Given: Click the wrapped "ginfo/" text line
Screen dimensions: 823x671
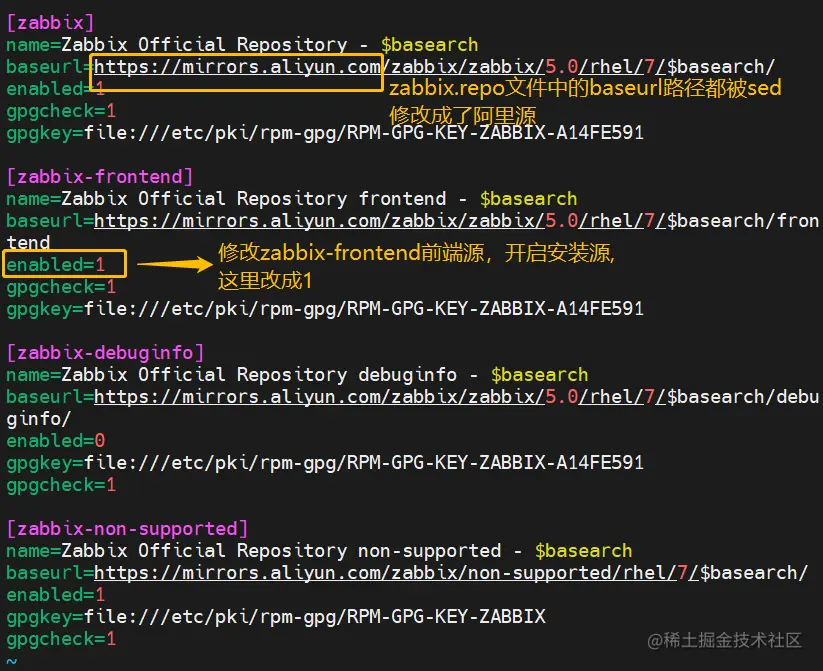Looking at the screenshot, I should click(39, 418).
